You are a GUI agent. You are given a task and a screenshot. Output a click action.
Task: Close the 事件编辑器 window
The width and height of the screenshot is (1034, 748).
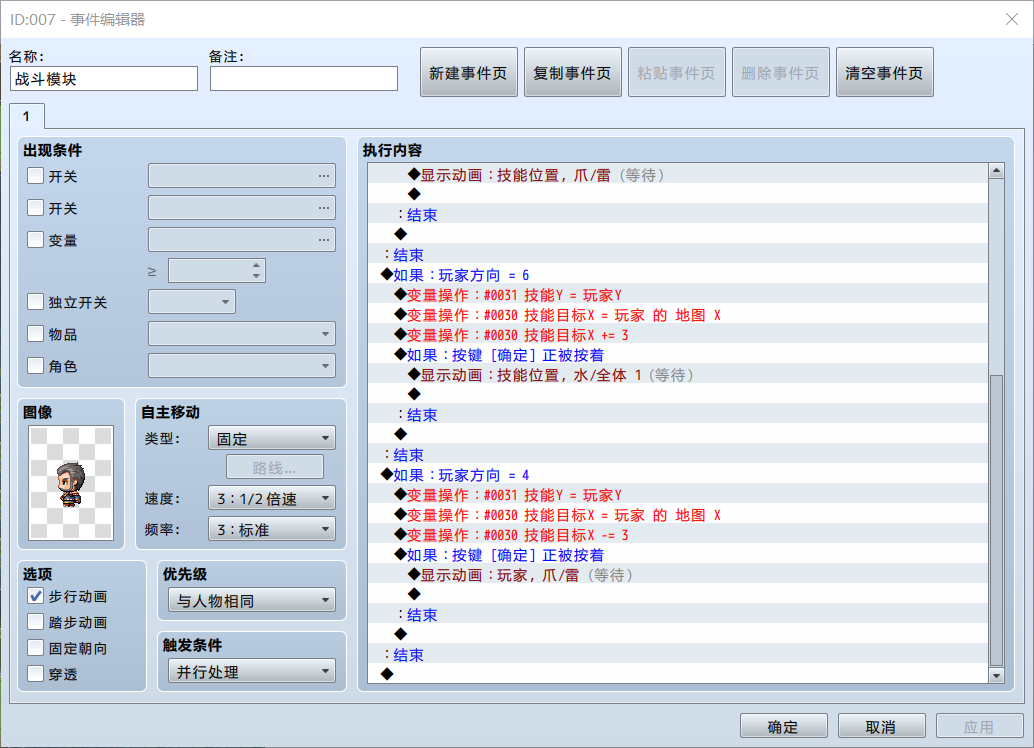(x=1012, y=19)
